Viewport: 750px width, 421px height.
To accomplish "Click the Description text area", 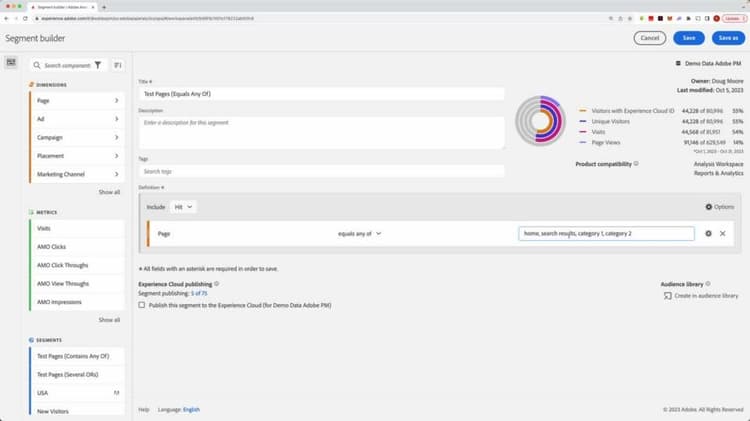I will tap(321, 133).
